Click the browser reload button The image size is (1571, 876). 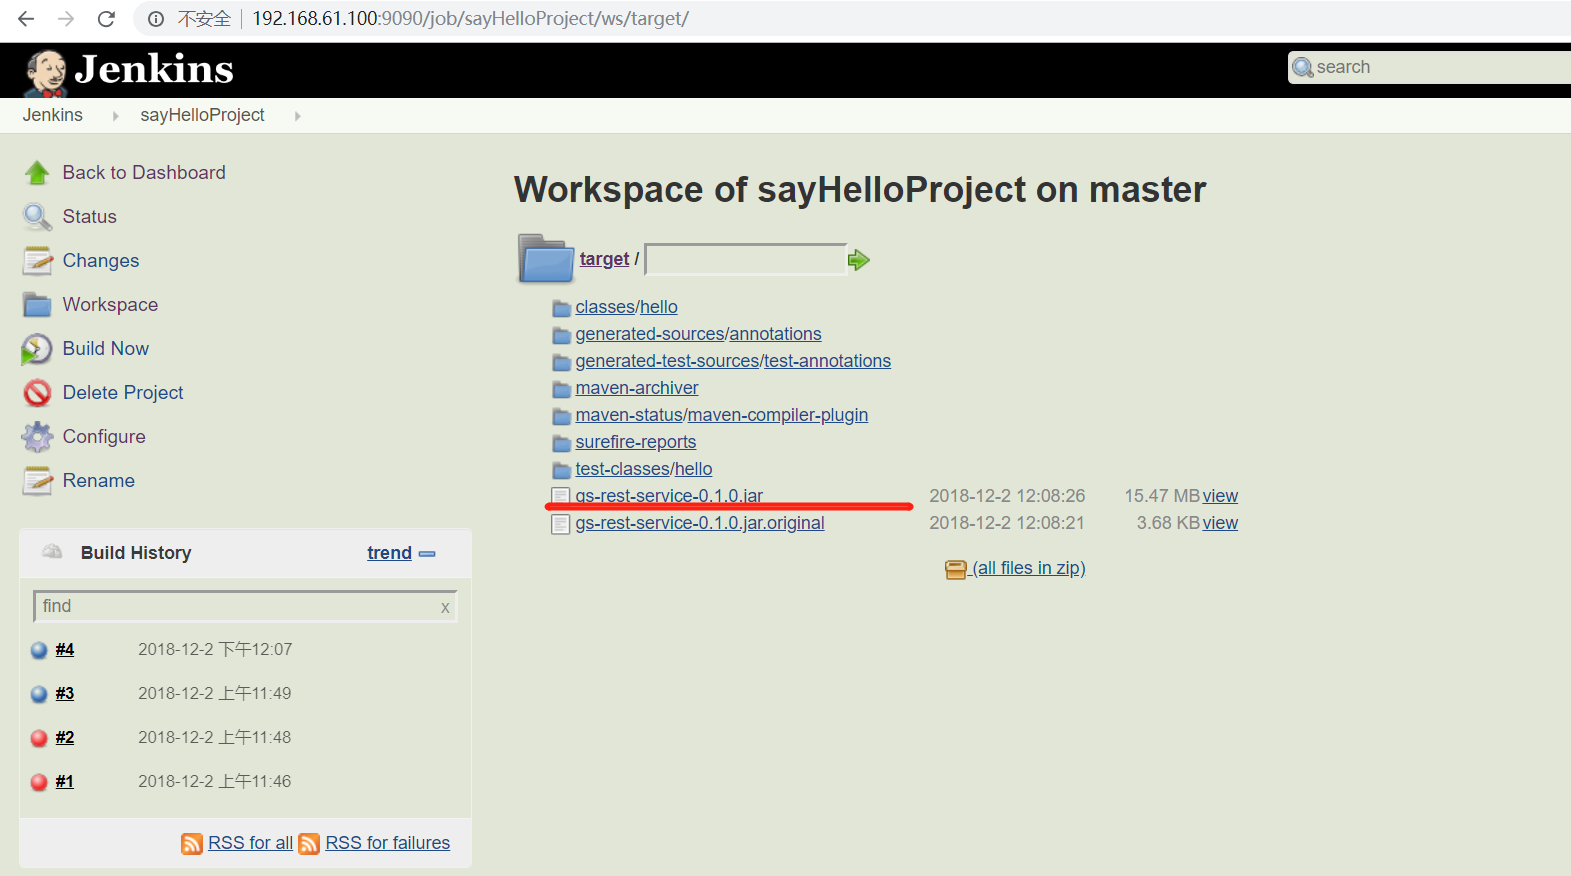pos(106,19)
